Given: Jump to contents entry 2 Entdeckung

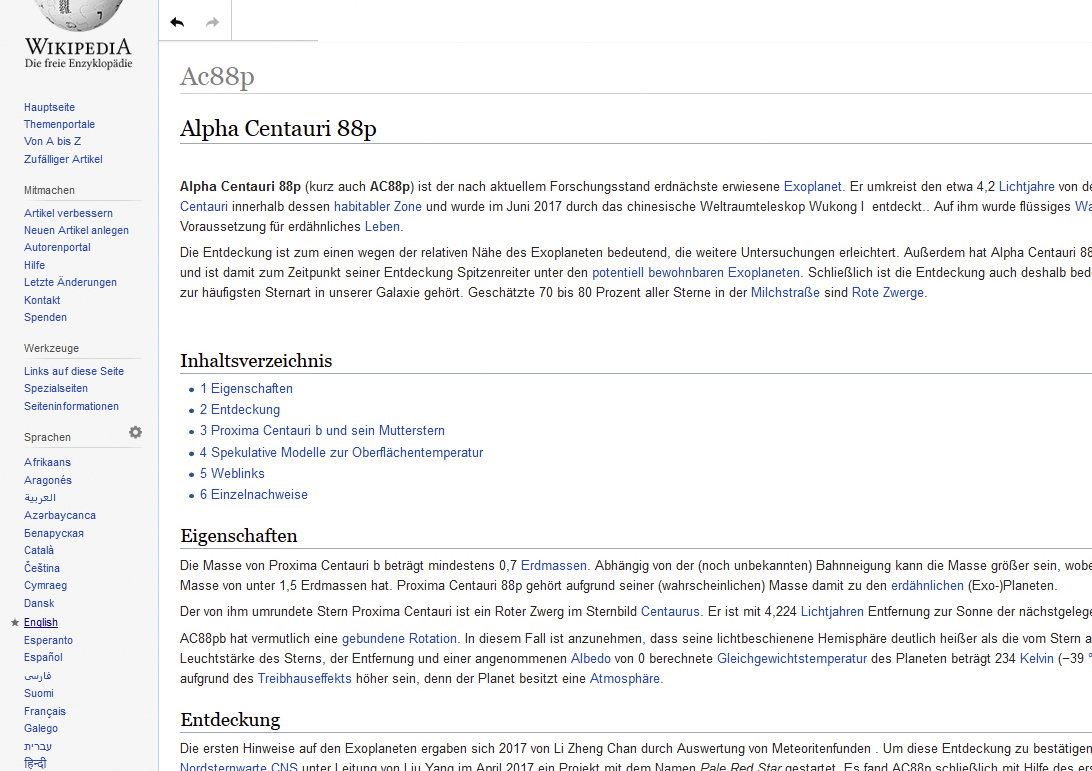Looking at the screenshot, I should tap(240, 410).
